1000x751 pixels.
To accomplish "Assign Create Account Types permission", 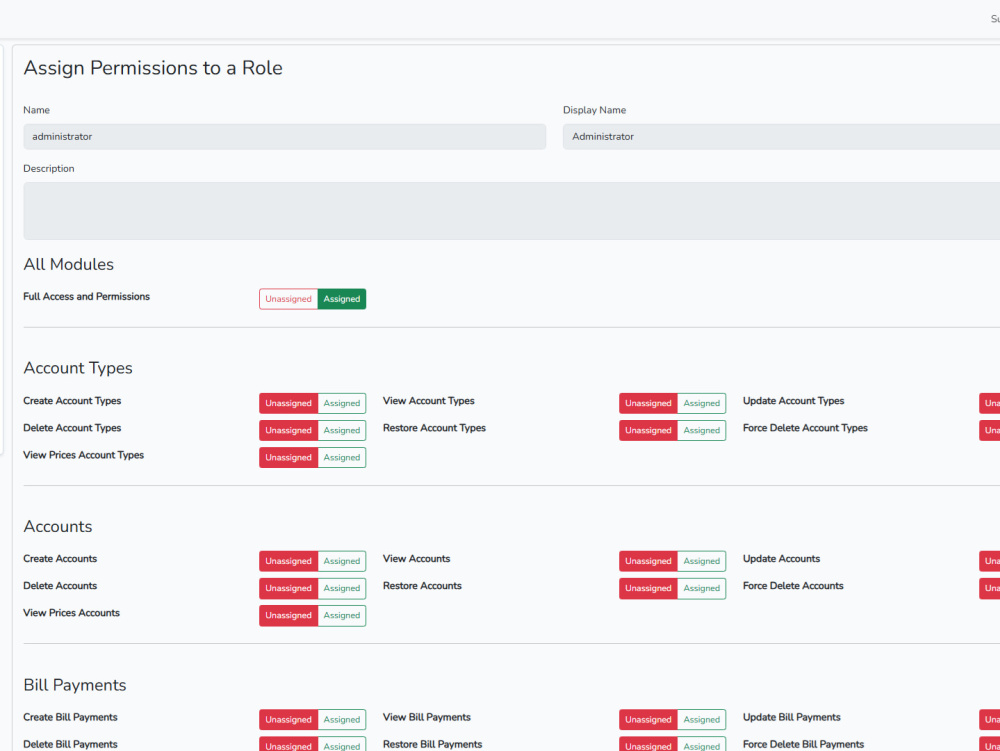I will [x=342, y=403].
